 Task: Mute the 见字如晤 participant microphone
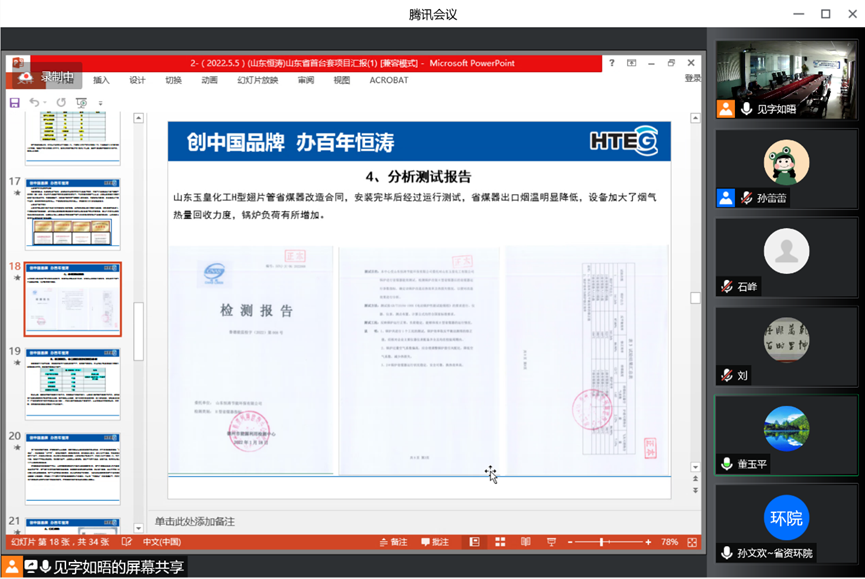click(x=748, y=111)
